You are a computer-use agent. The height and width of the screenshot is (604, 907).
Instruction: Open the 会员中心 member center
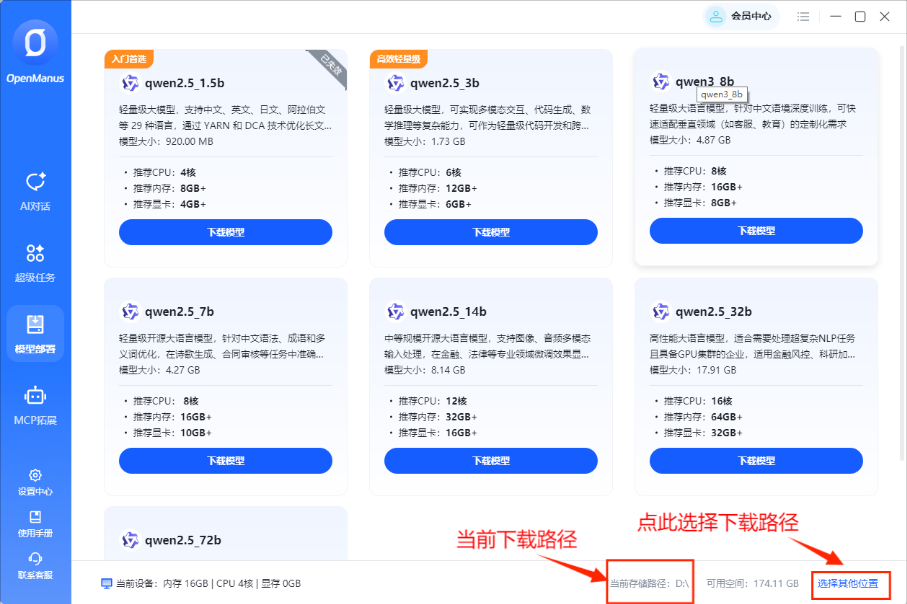741,16
